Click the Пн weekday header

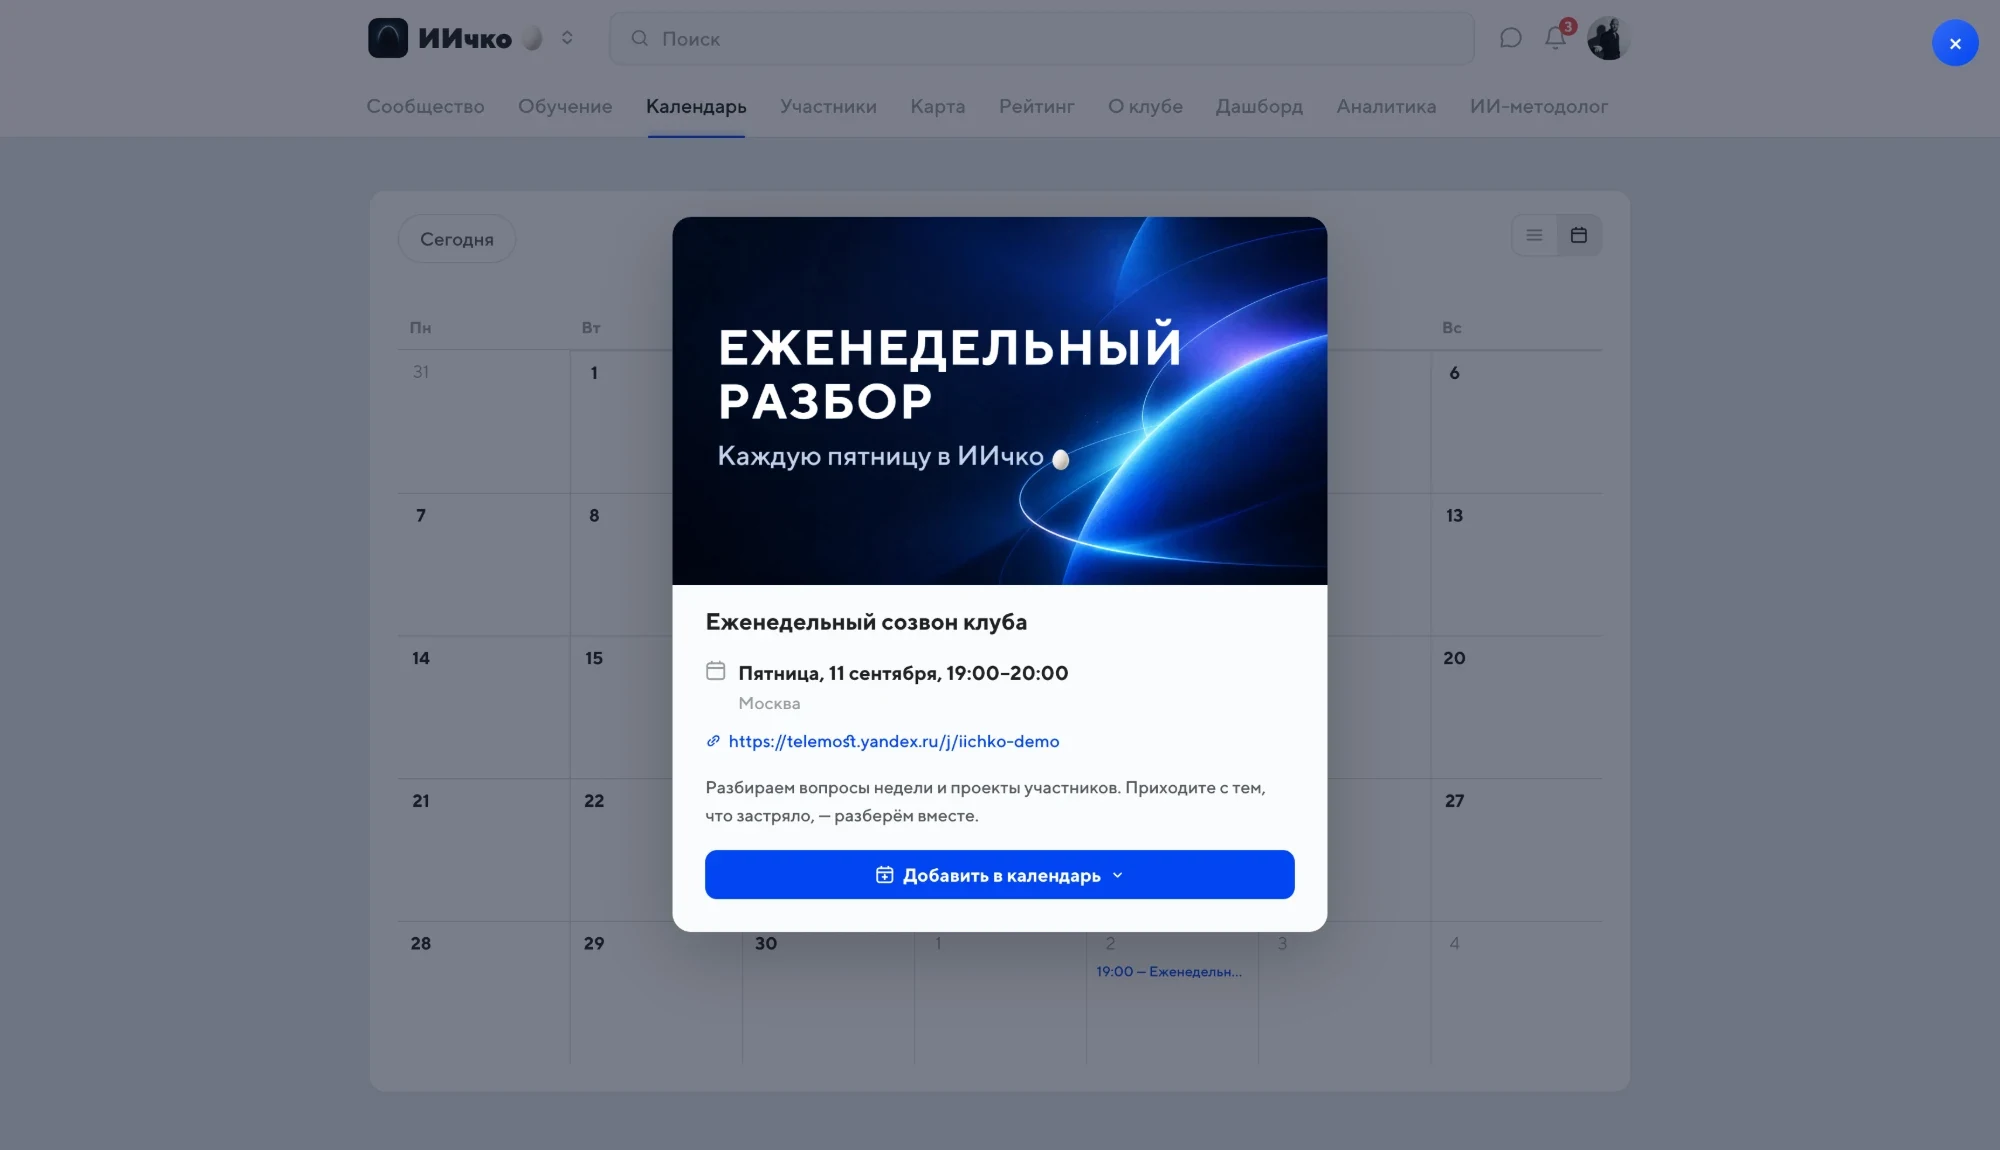420,328
